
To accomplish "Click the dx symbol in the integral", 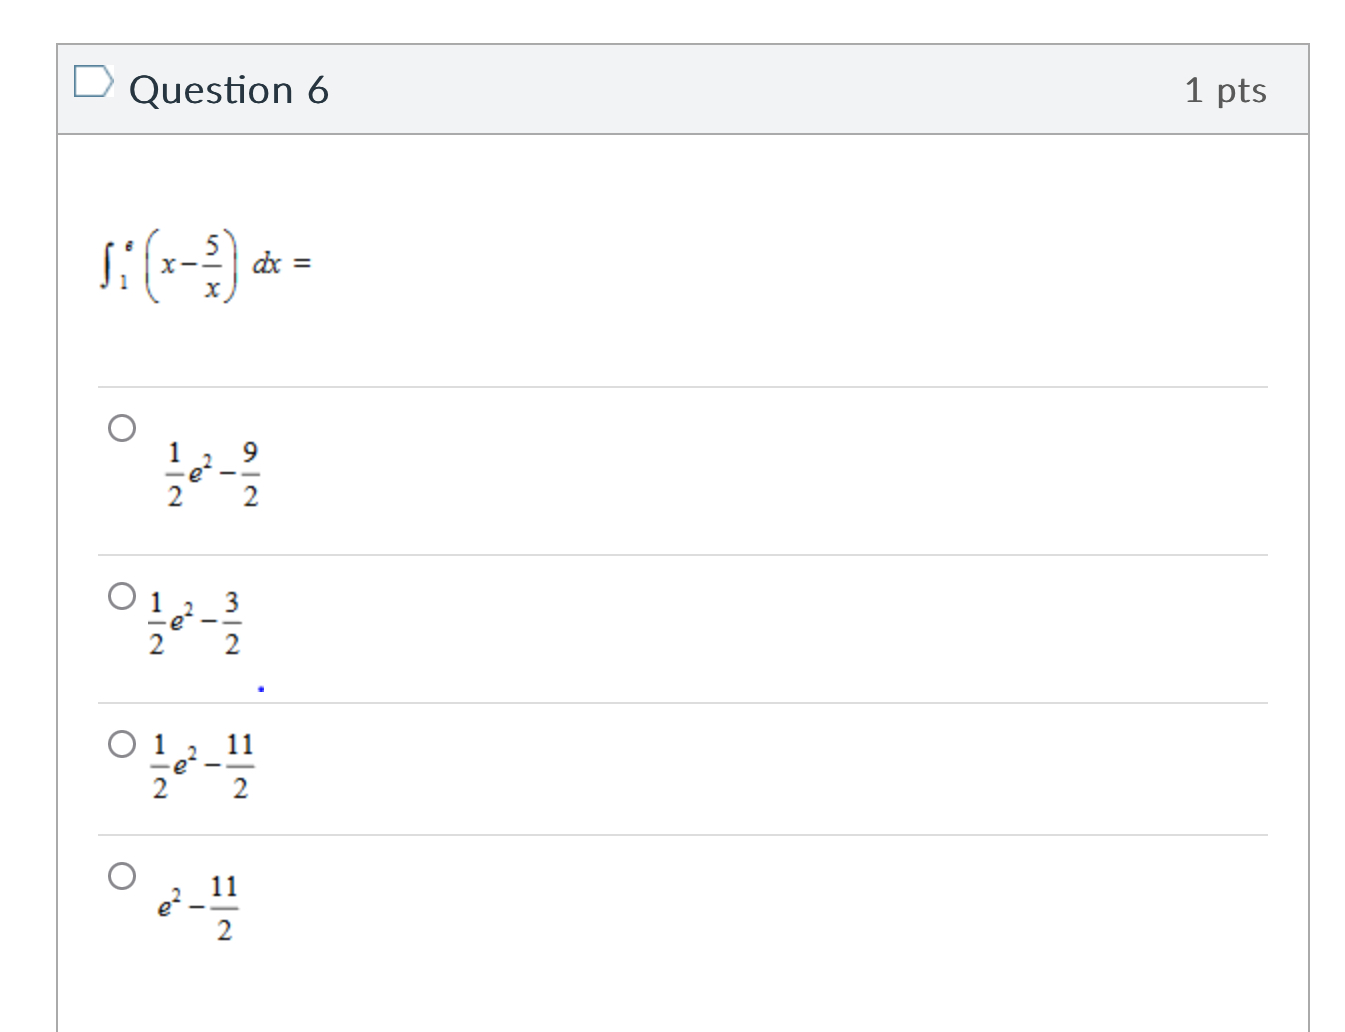I will click(268, 262).
